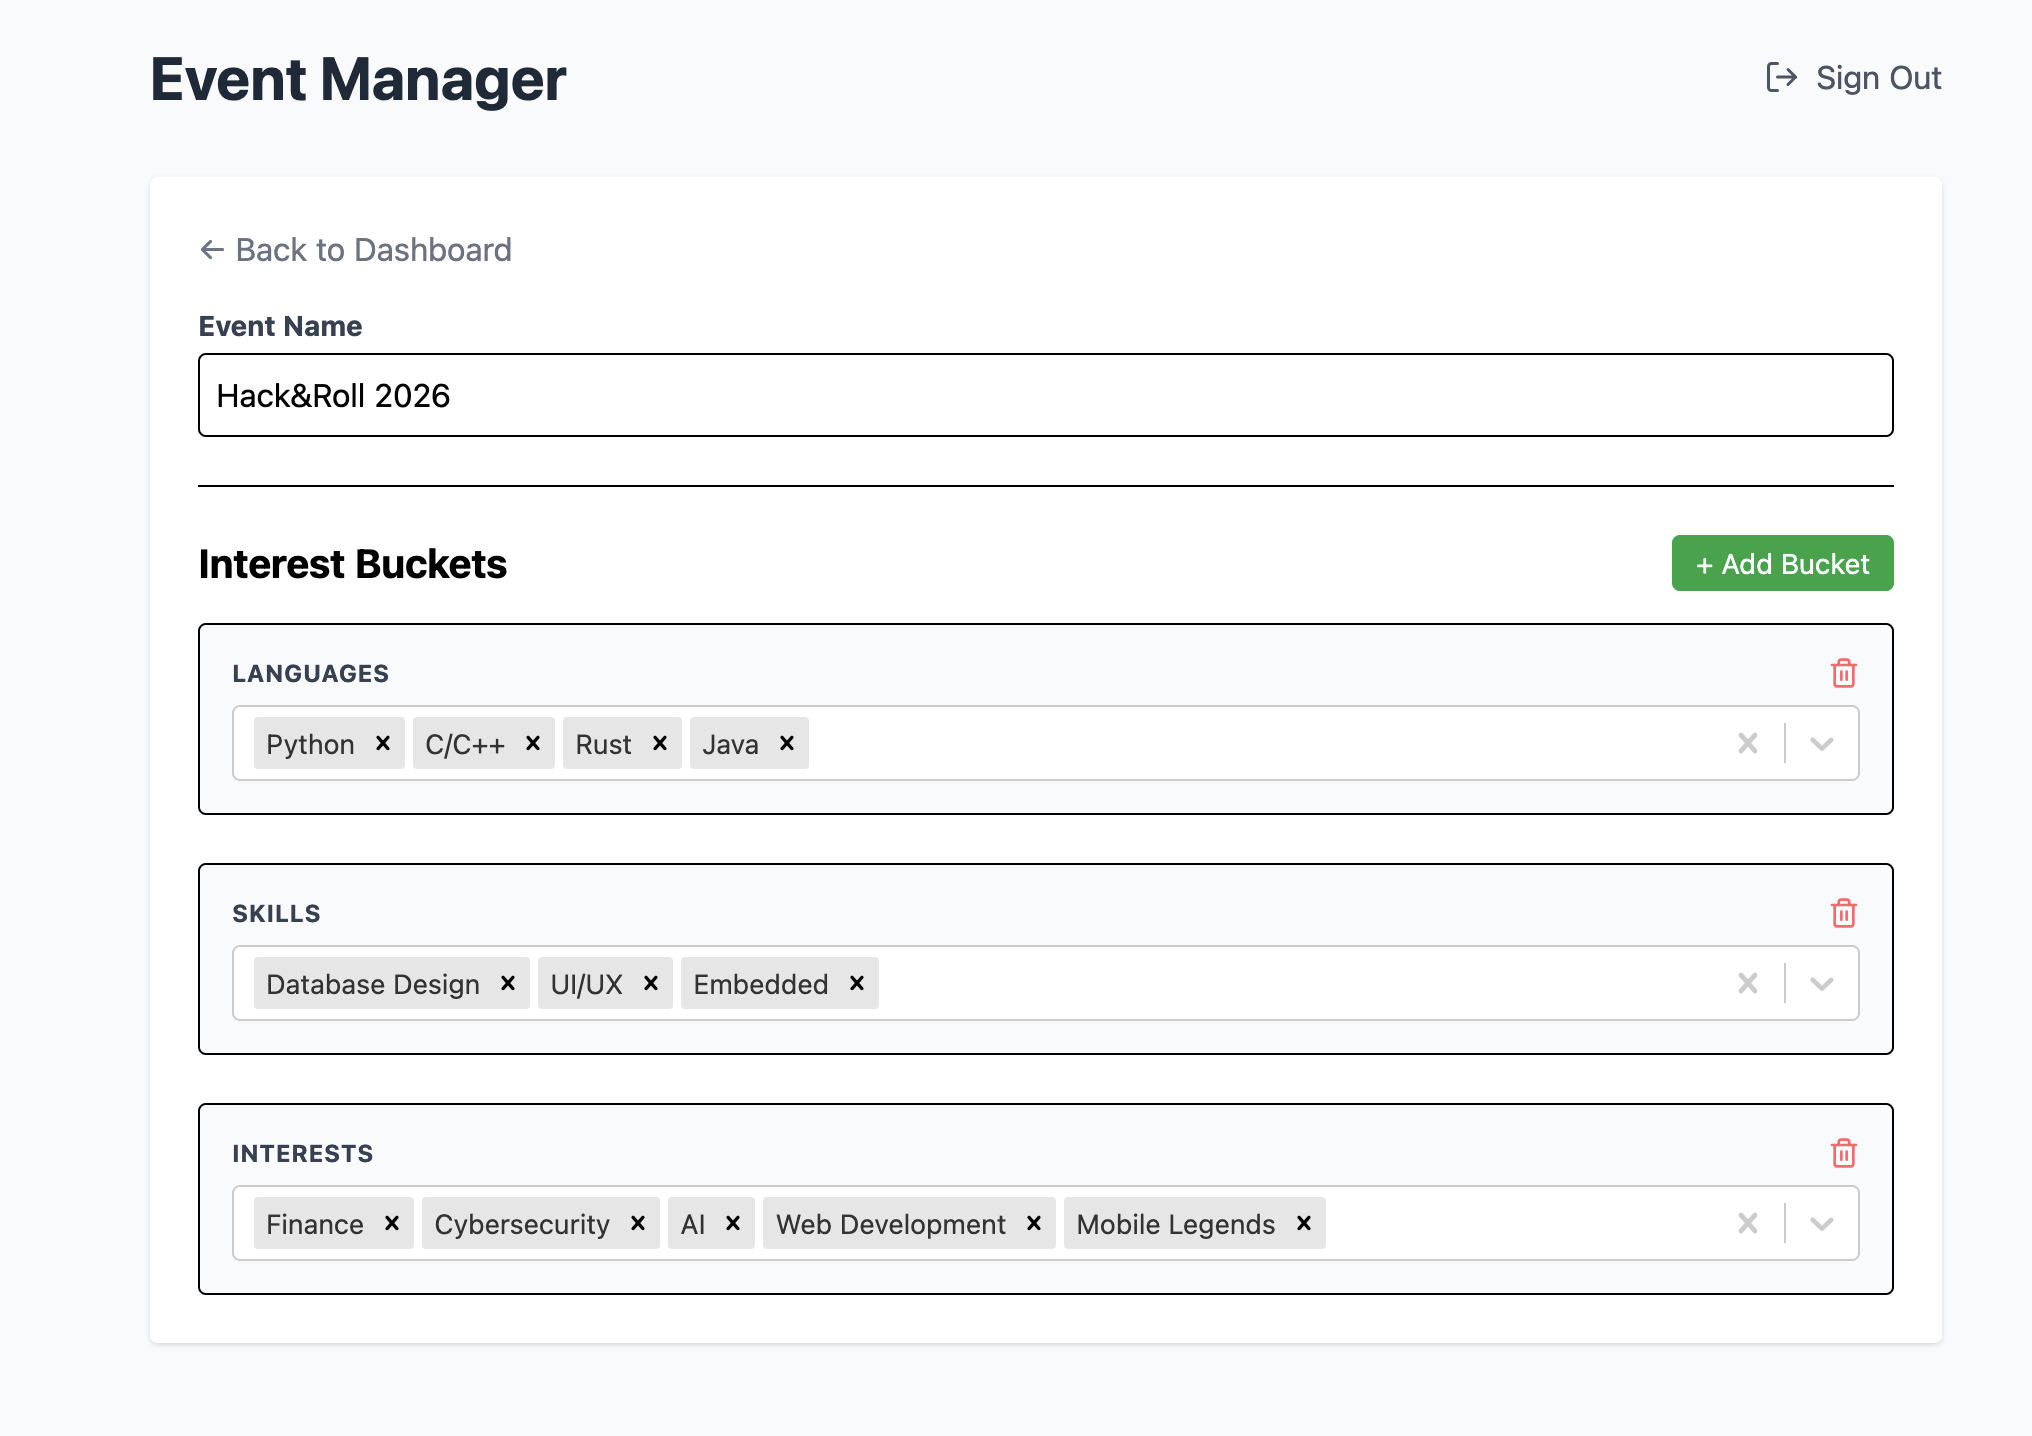
Task: Remove the Embedded tag
Action: click(857, 983)
